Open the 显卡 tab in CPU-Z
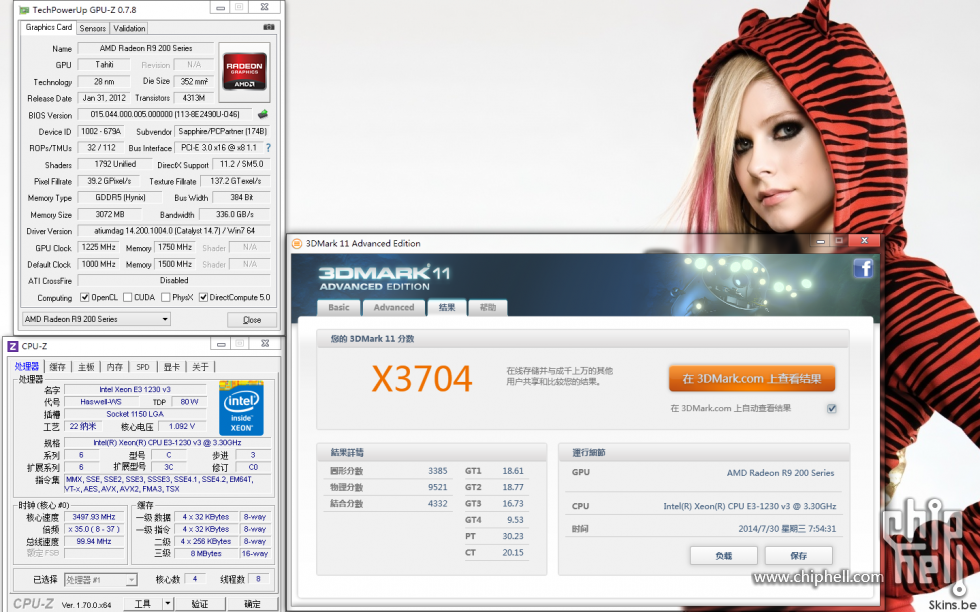 pos(172,367)
